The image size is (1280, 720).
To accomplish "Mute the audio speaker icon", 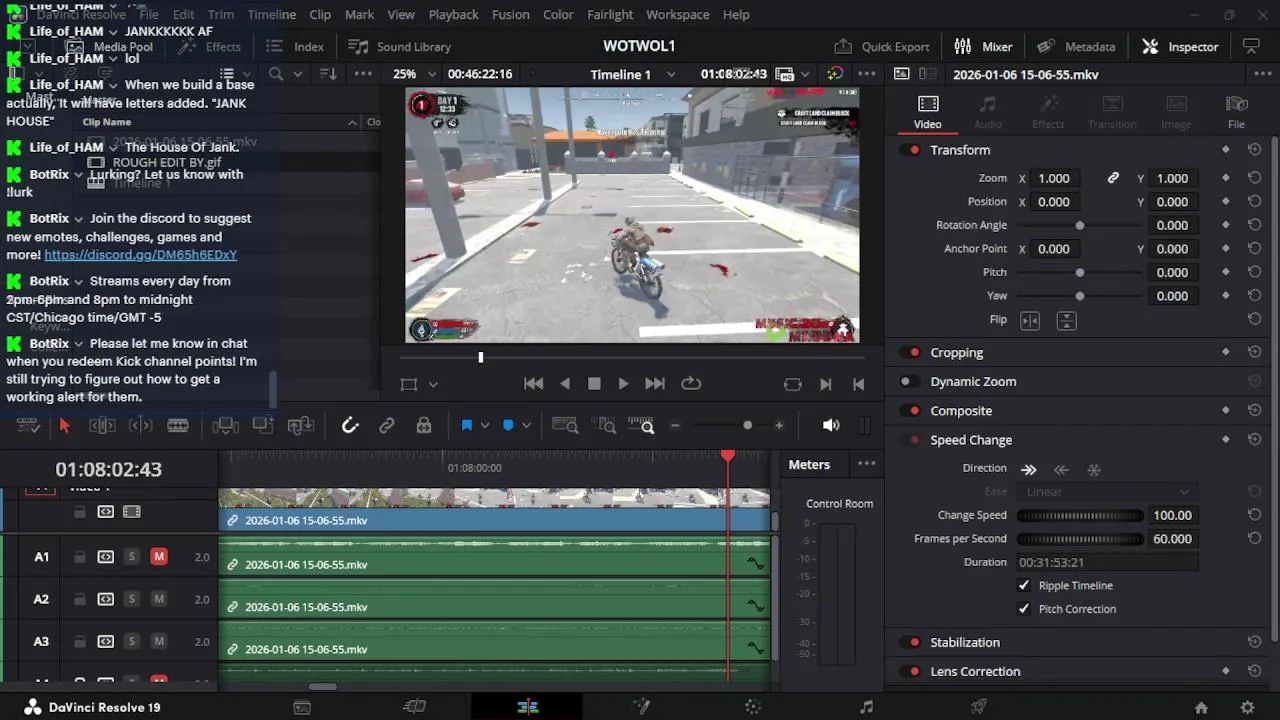I will (x=831, y=425).
